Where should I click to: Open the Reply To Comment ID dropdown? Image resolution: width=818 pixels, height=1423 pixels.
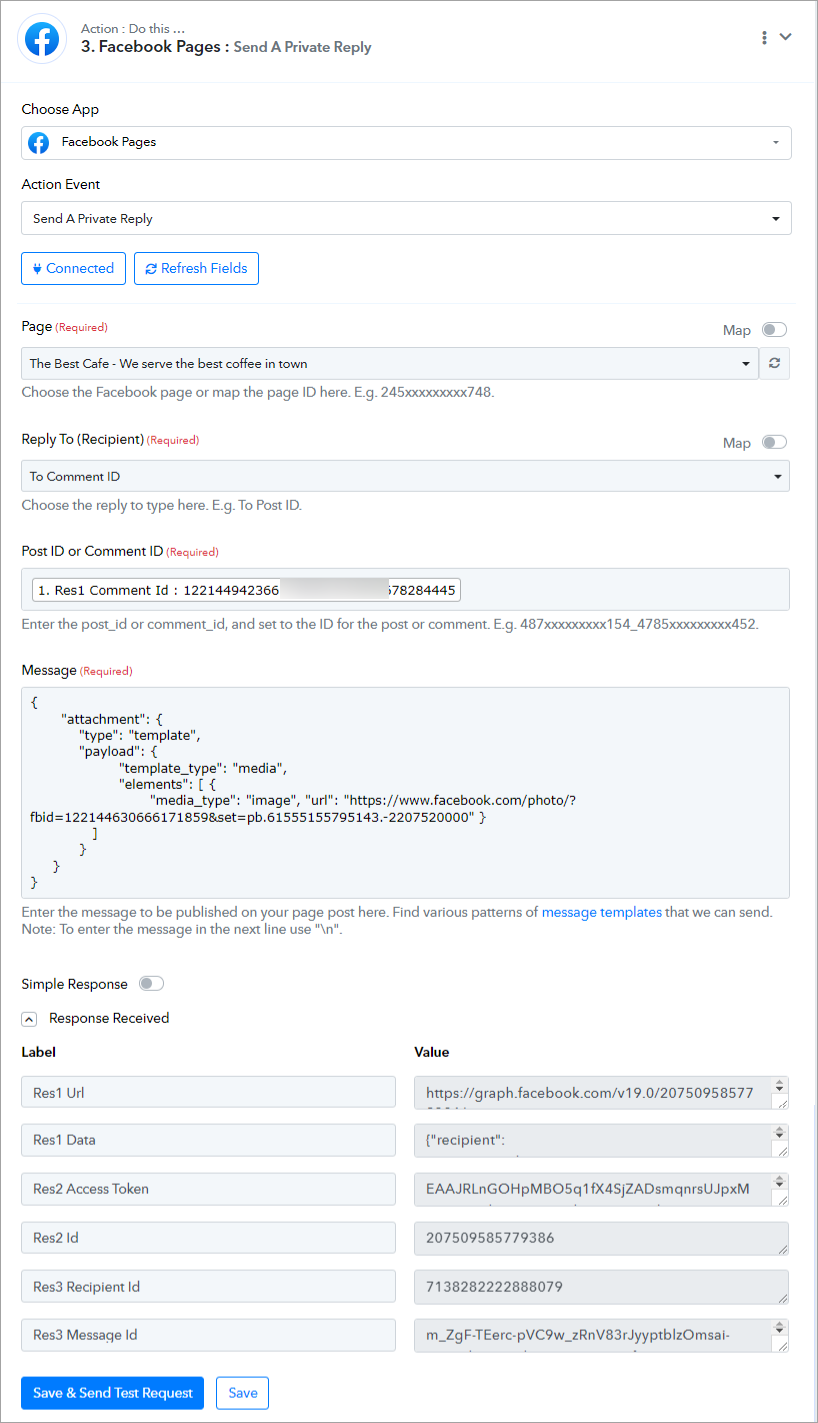[x=405, y=476]
